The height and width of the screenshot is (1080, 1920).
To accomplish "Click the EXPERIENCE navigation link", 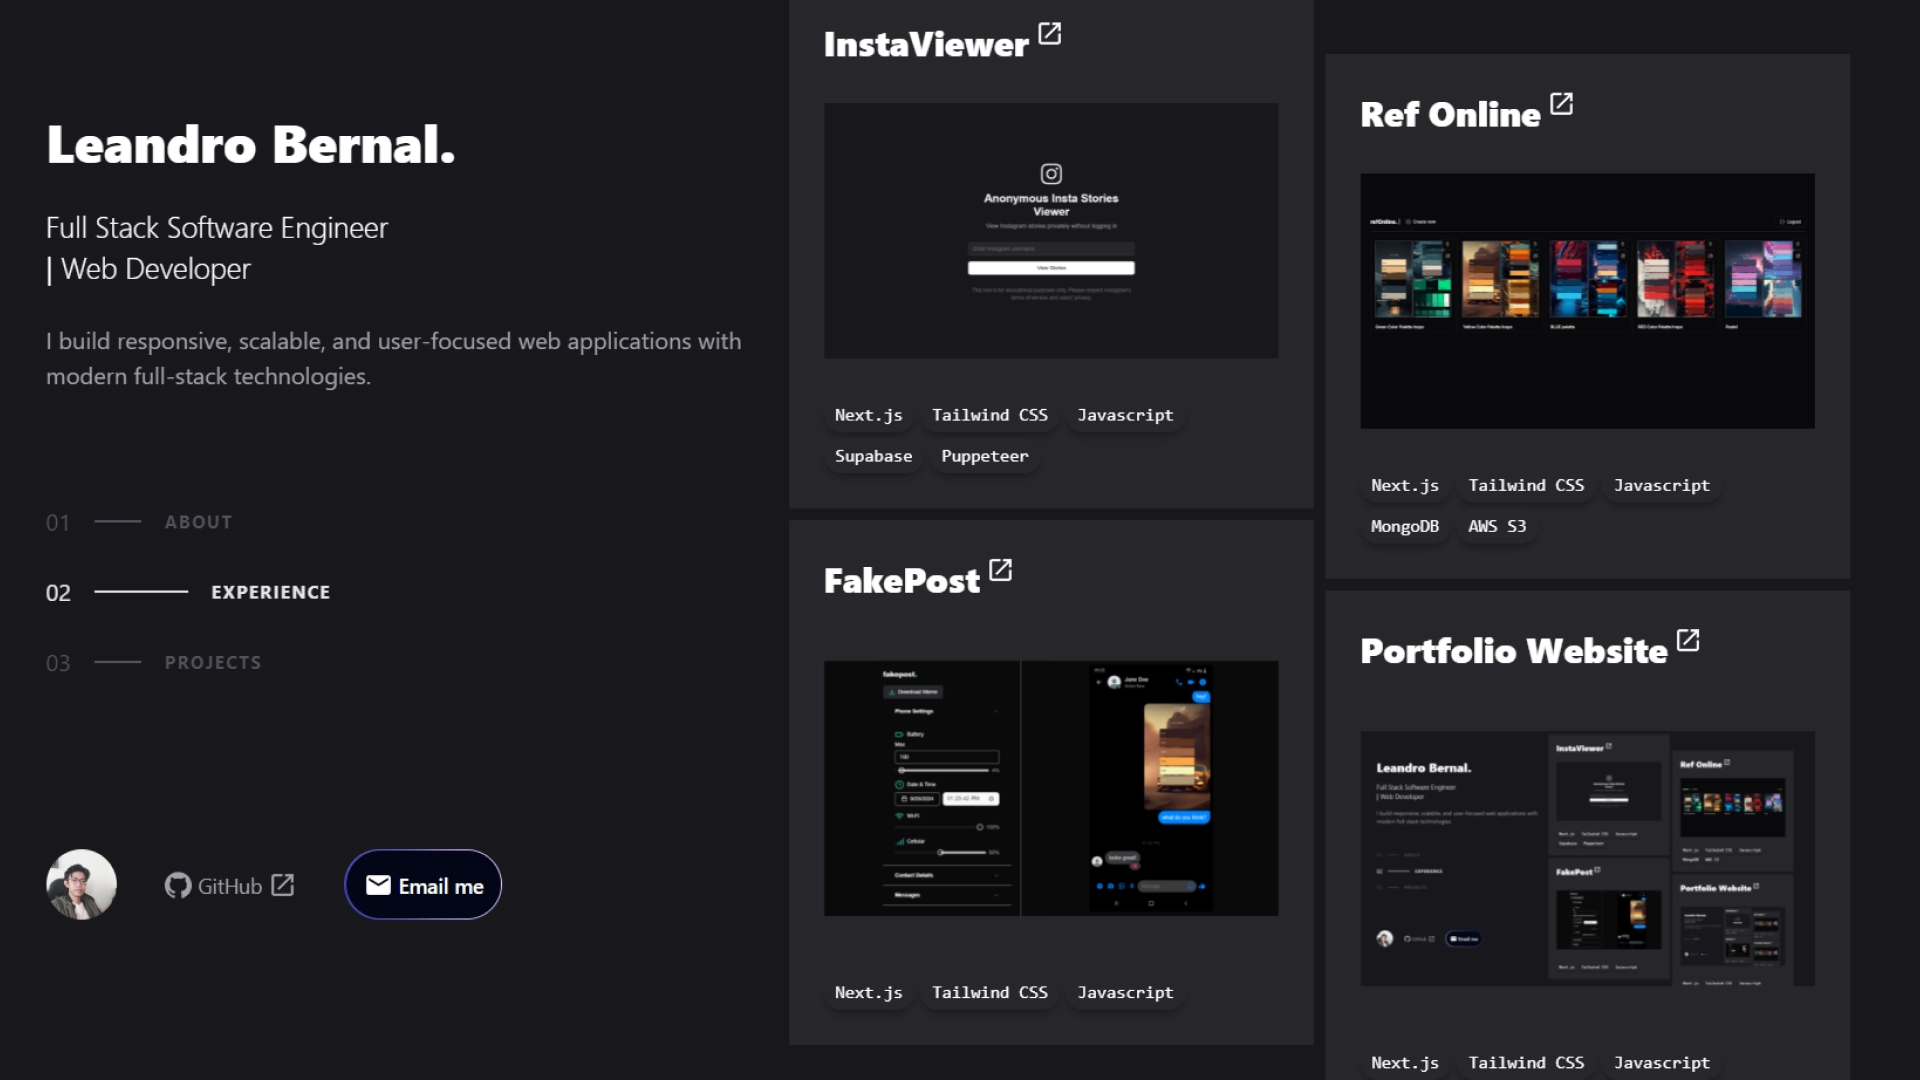I will click(270, 592).
